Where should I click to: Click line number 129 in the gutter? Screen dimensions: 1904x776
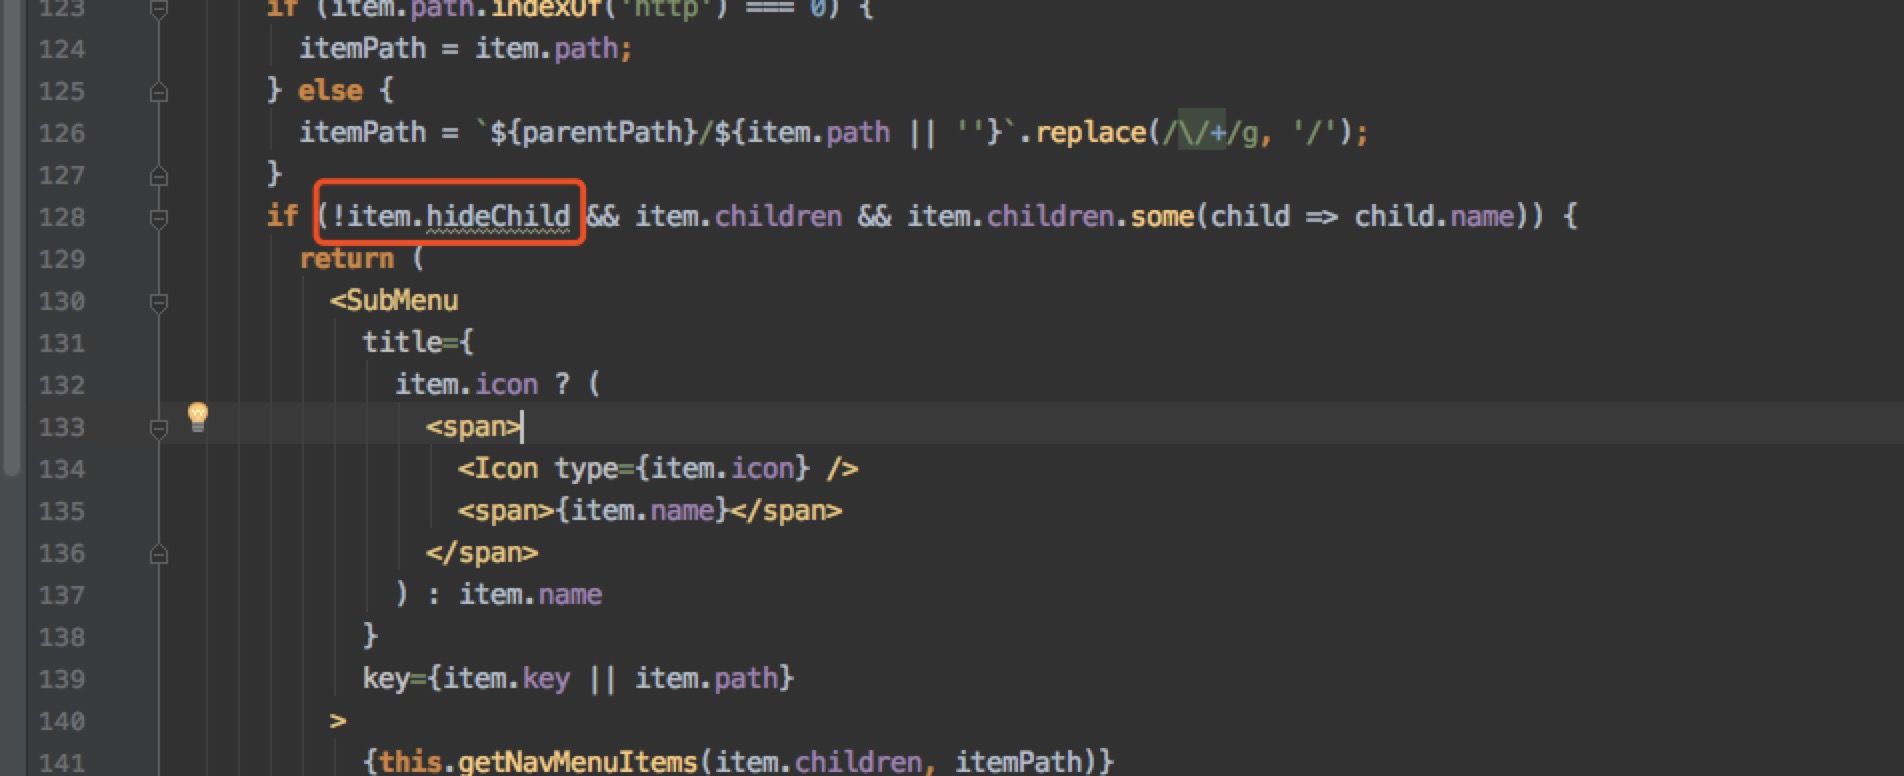(62, 259)
